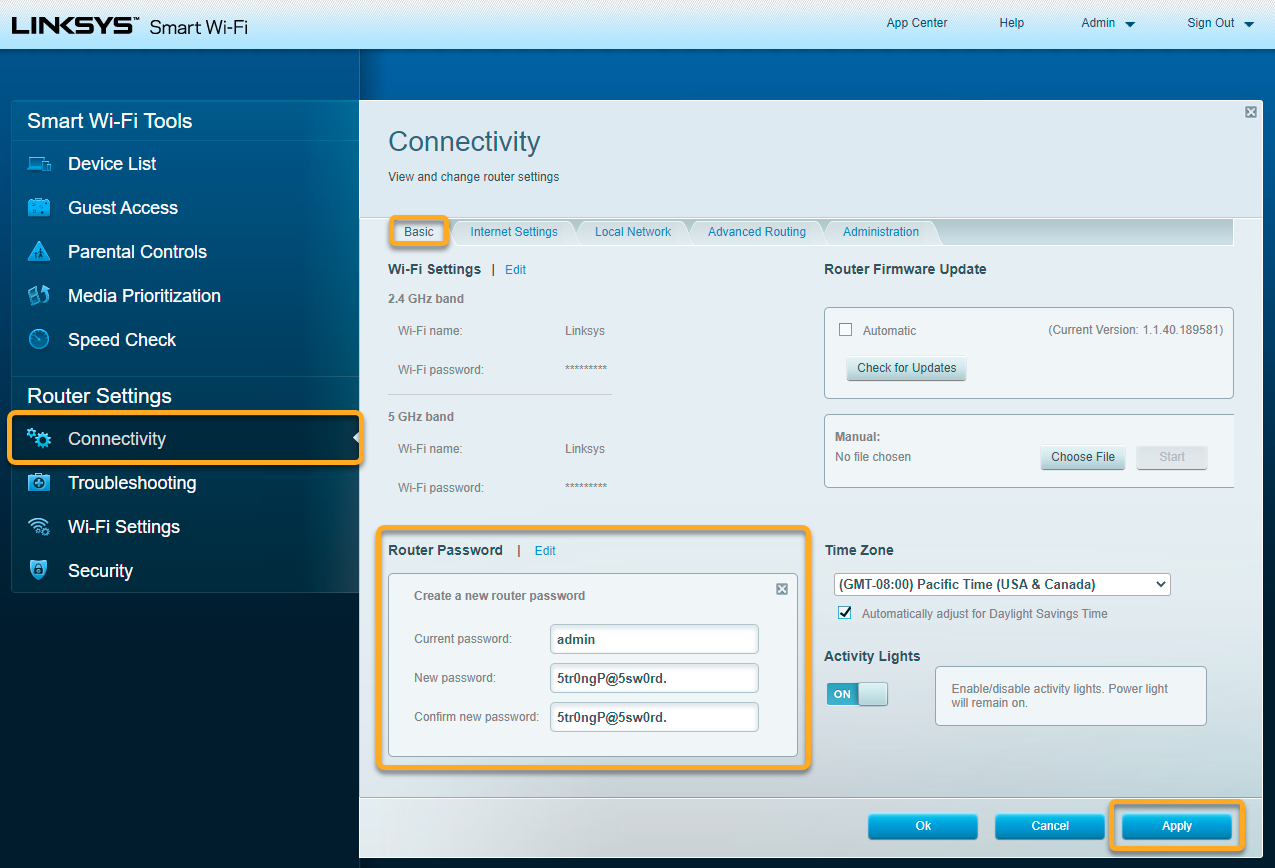Click the Device List icon in sidebar

pyautogui.click(x=39, y=164)
